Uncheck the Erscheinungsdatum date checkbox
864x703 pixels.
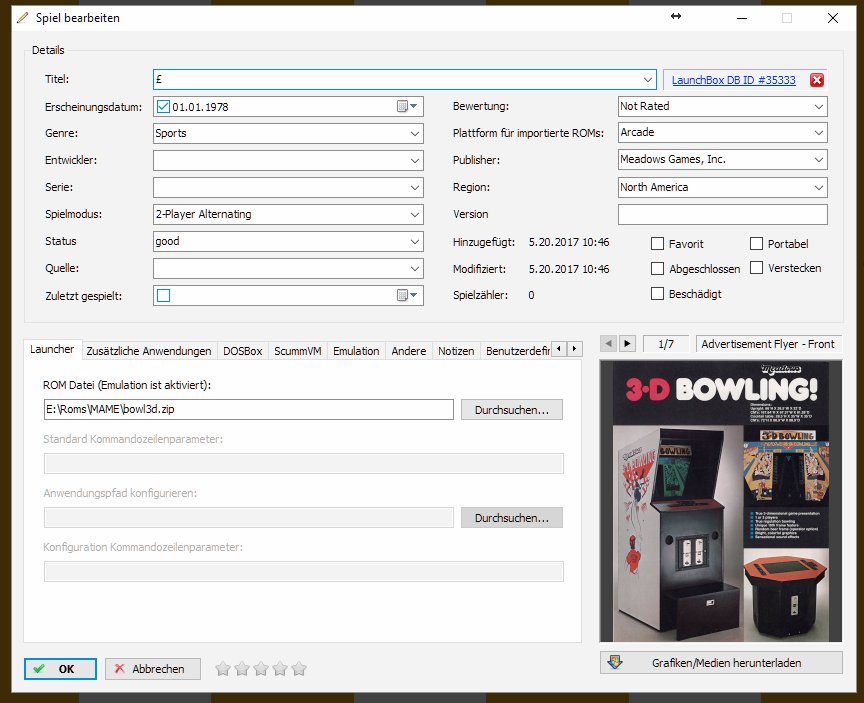coord(163,106)
